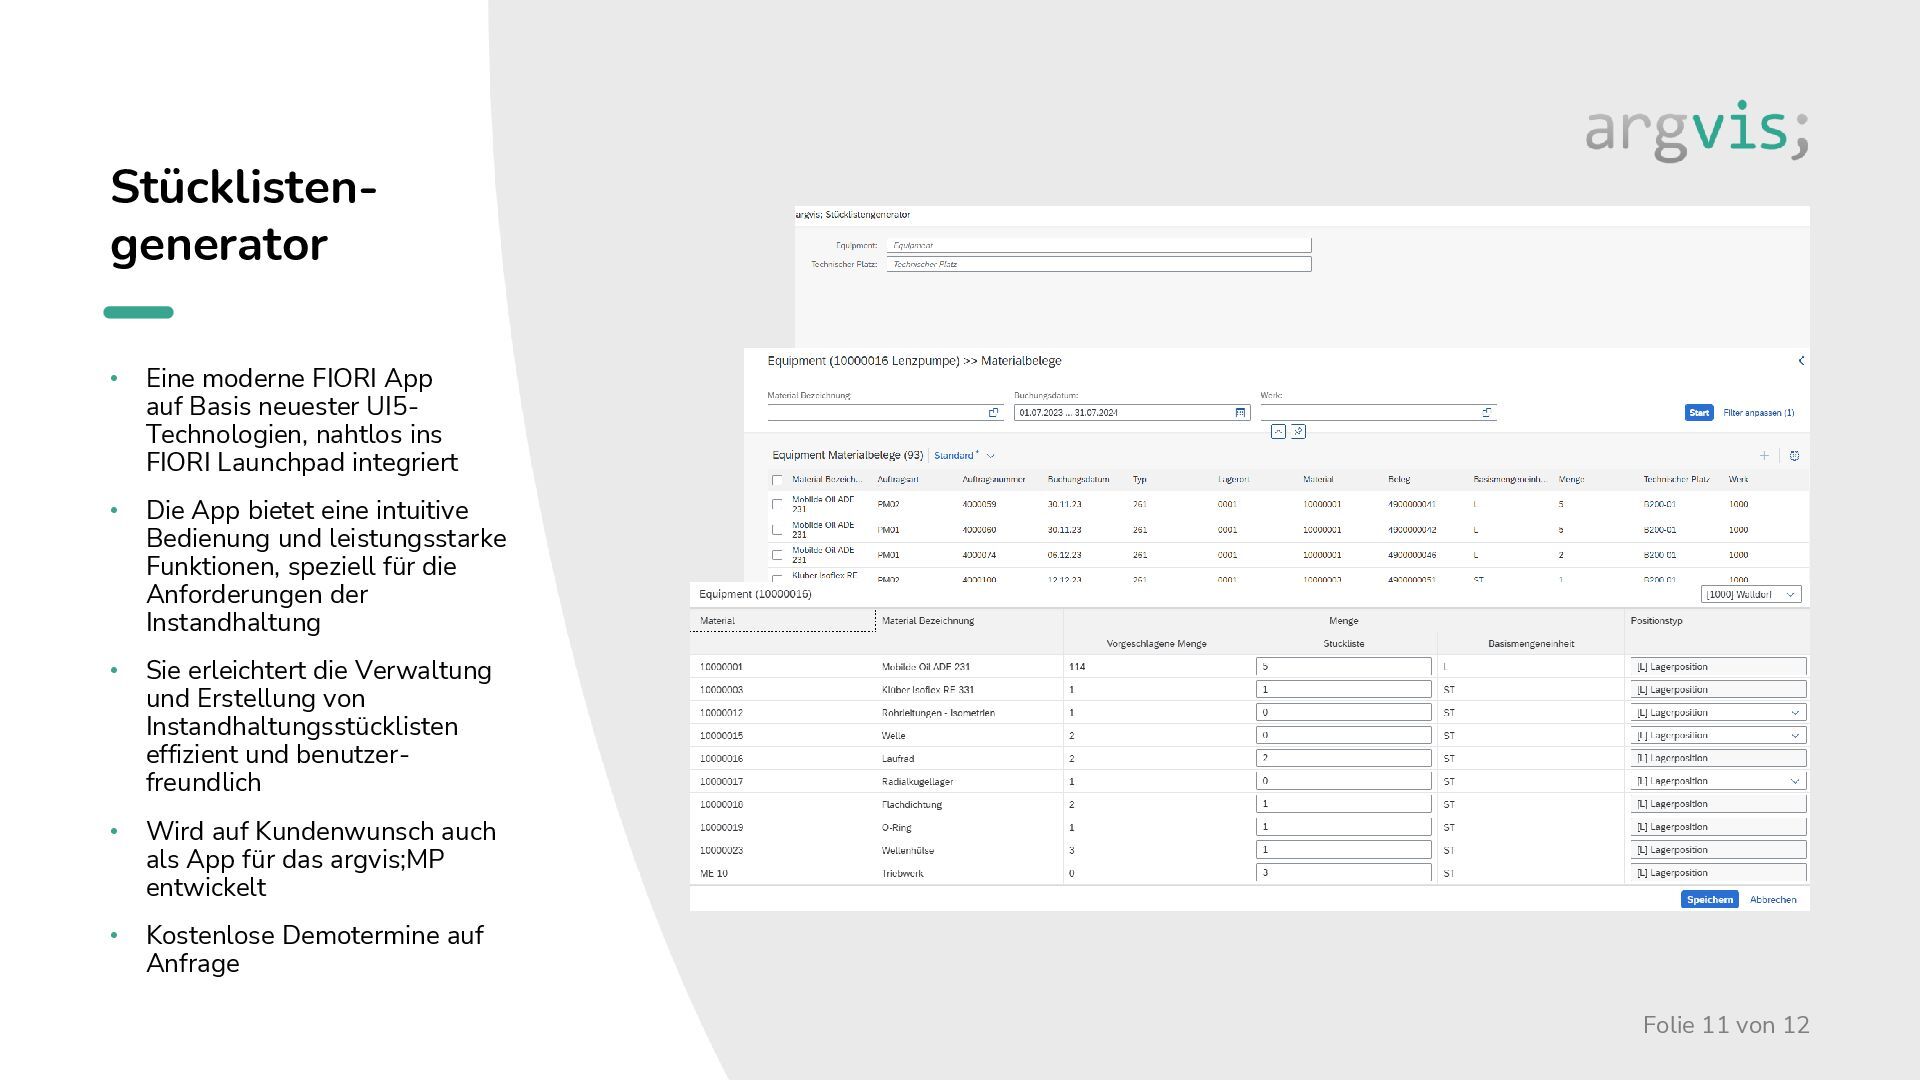
Task: Select the row with Auftragsnummer 4000074
Action: 777,555
